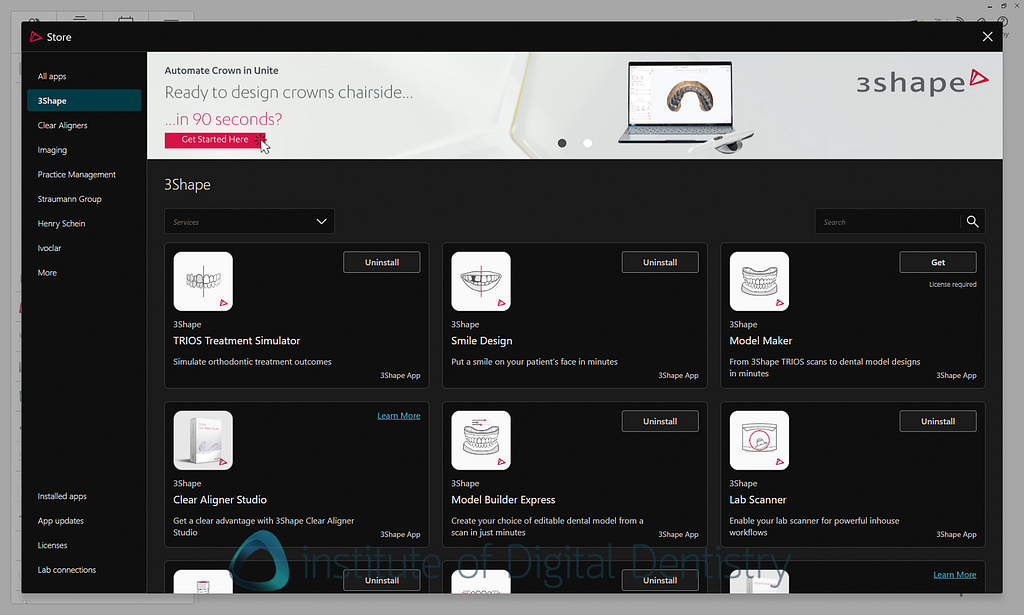Click the Smile Design app icon
Viewport: 1024px width, 615px height.
tap(481, 280)
